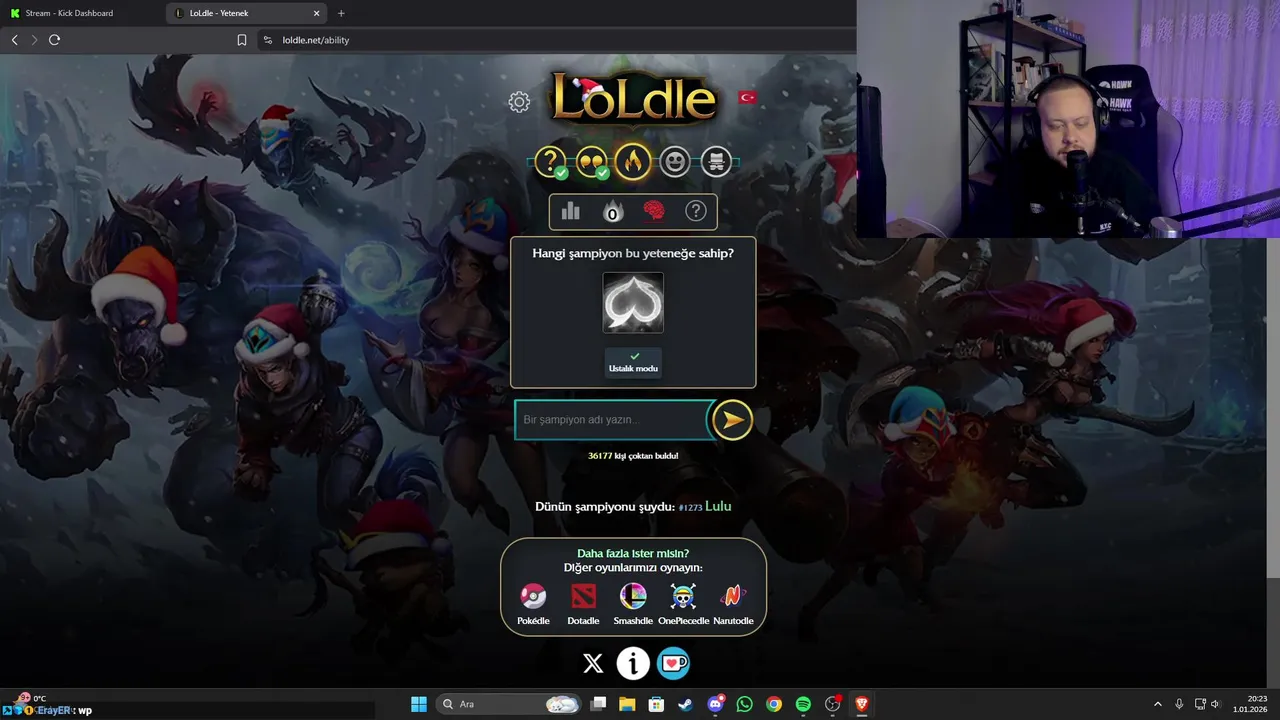Open Spotify from the taskbar
Screen dimensions: 1280x720
click(803, 704)
